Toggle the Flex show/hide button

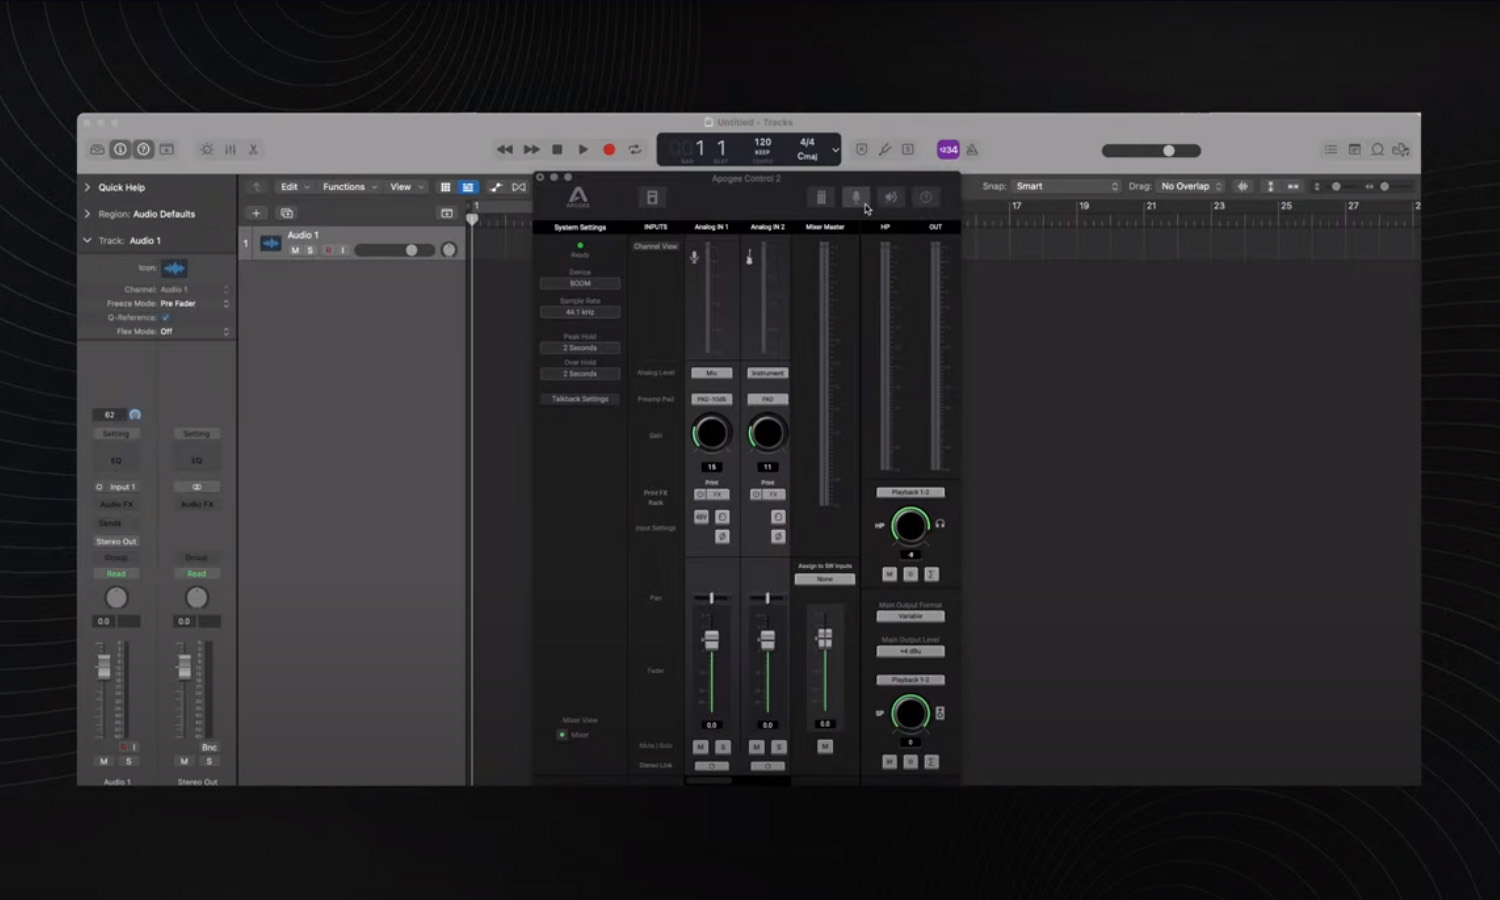(518, 187)
